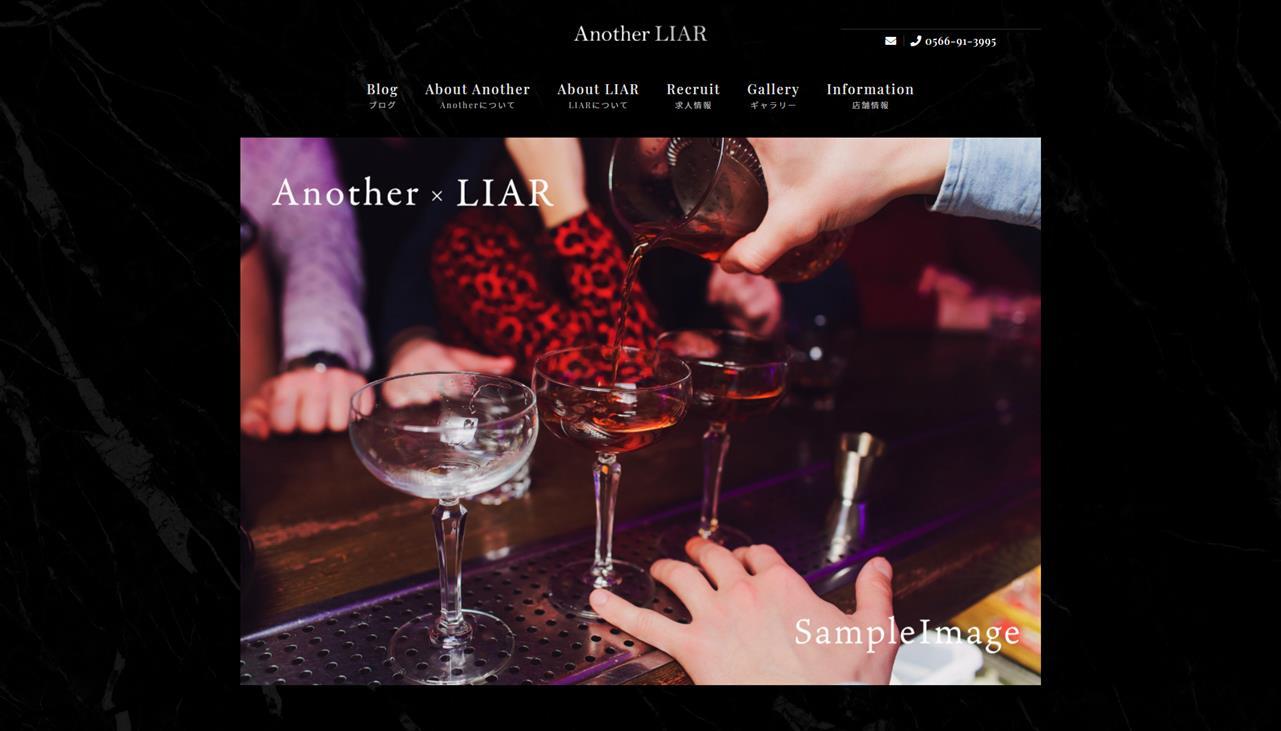Open the 0566-91-3995 phone number link
1281x731 pixels.
pyautogui.click(x=960, y=41)
